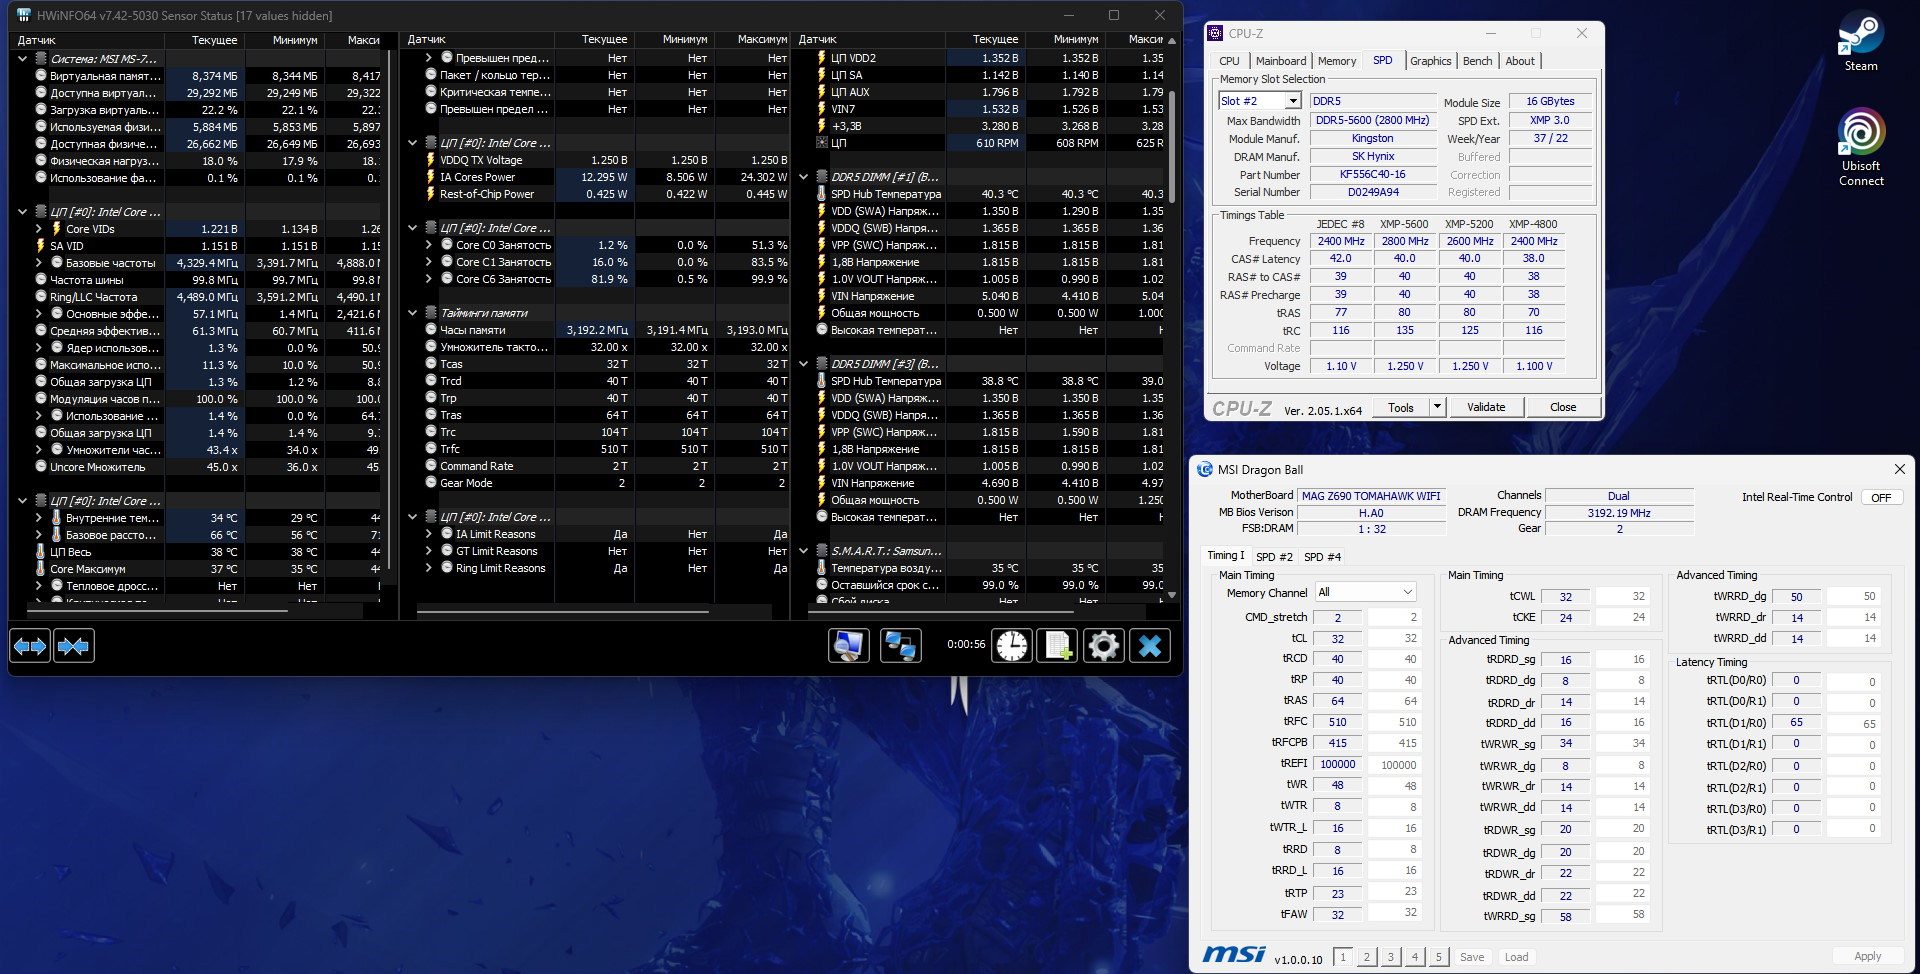Expand the Базовые частоты row

pyautogui.click(x=38, y=263)
